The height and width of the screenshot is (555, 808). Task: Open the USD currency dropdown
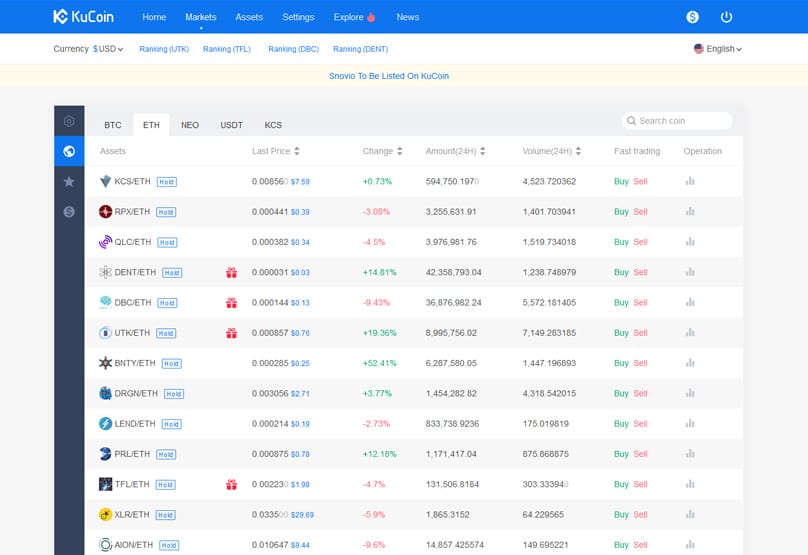point(107,49)
